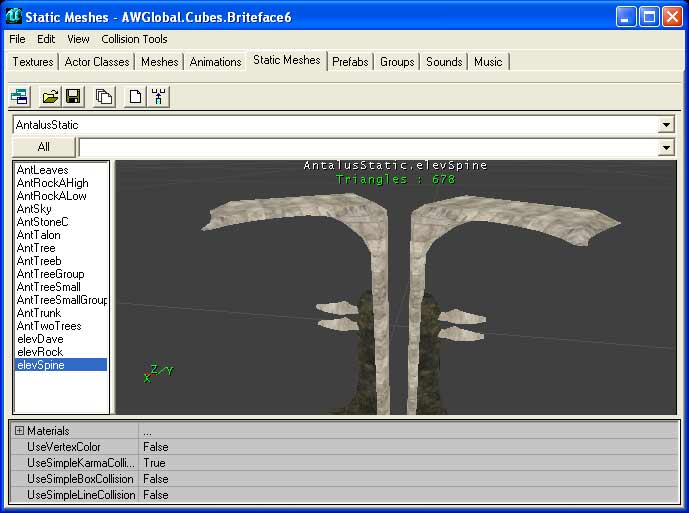Switch to the Textures tab
This screenshot has width=689, height=513.
33,62
